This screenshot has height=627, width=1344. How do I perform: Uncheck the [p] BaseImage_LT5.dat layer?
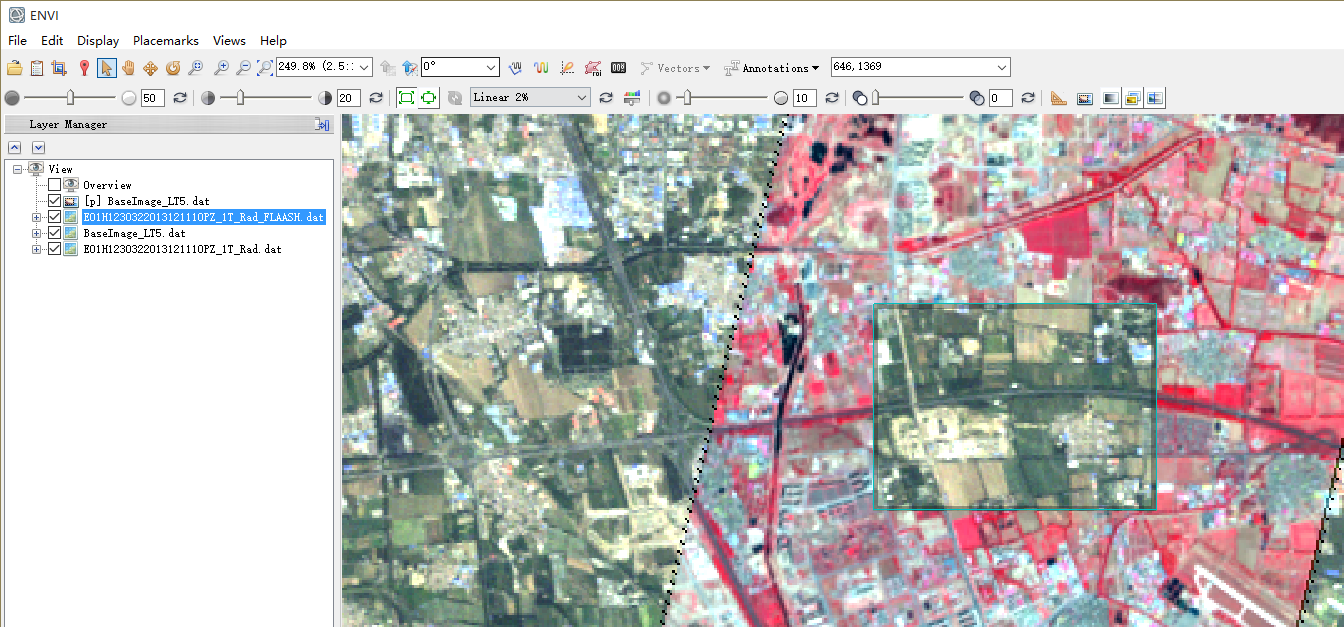point(55,201)
